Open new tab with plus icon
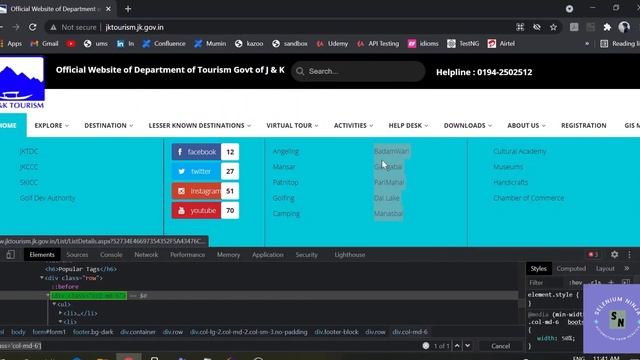Image resolution: width=640 pixels, height=360 pixels. (128, 9)
